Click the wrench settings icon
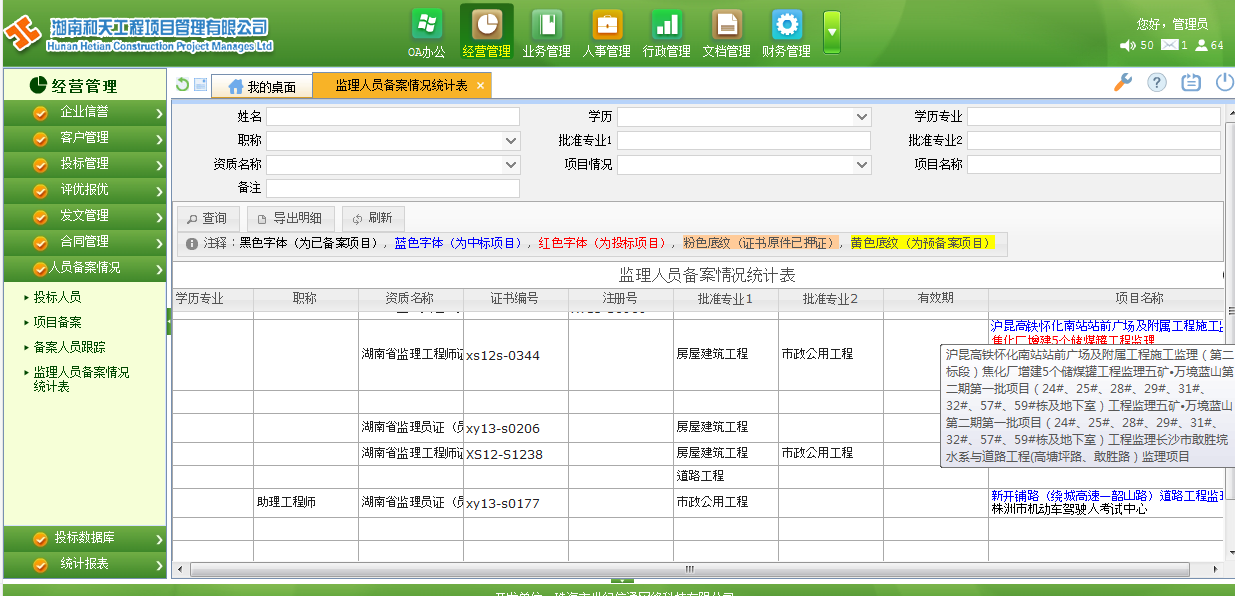Viewport: 1235px width, 596px height. 1123,83
